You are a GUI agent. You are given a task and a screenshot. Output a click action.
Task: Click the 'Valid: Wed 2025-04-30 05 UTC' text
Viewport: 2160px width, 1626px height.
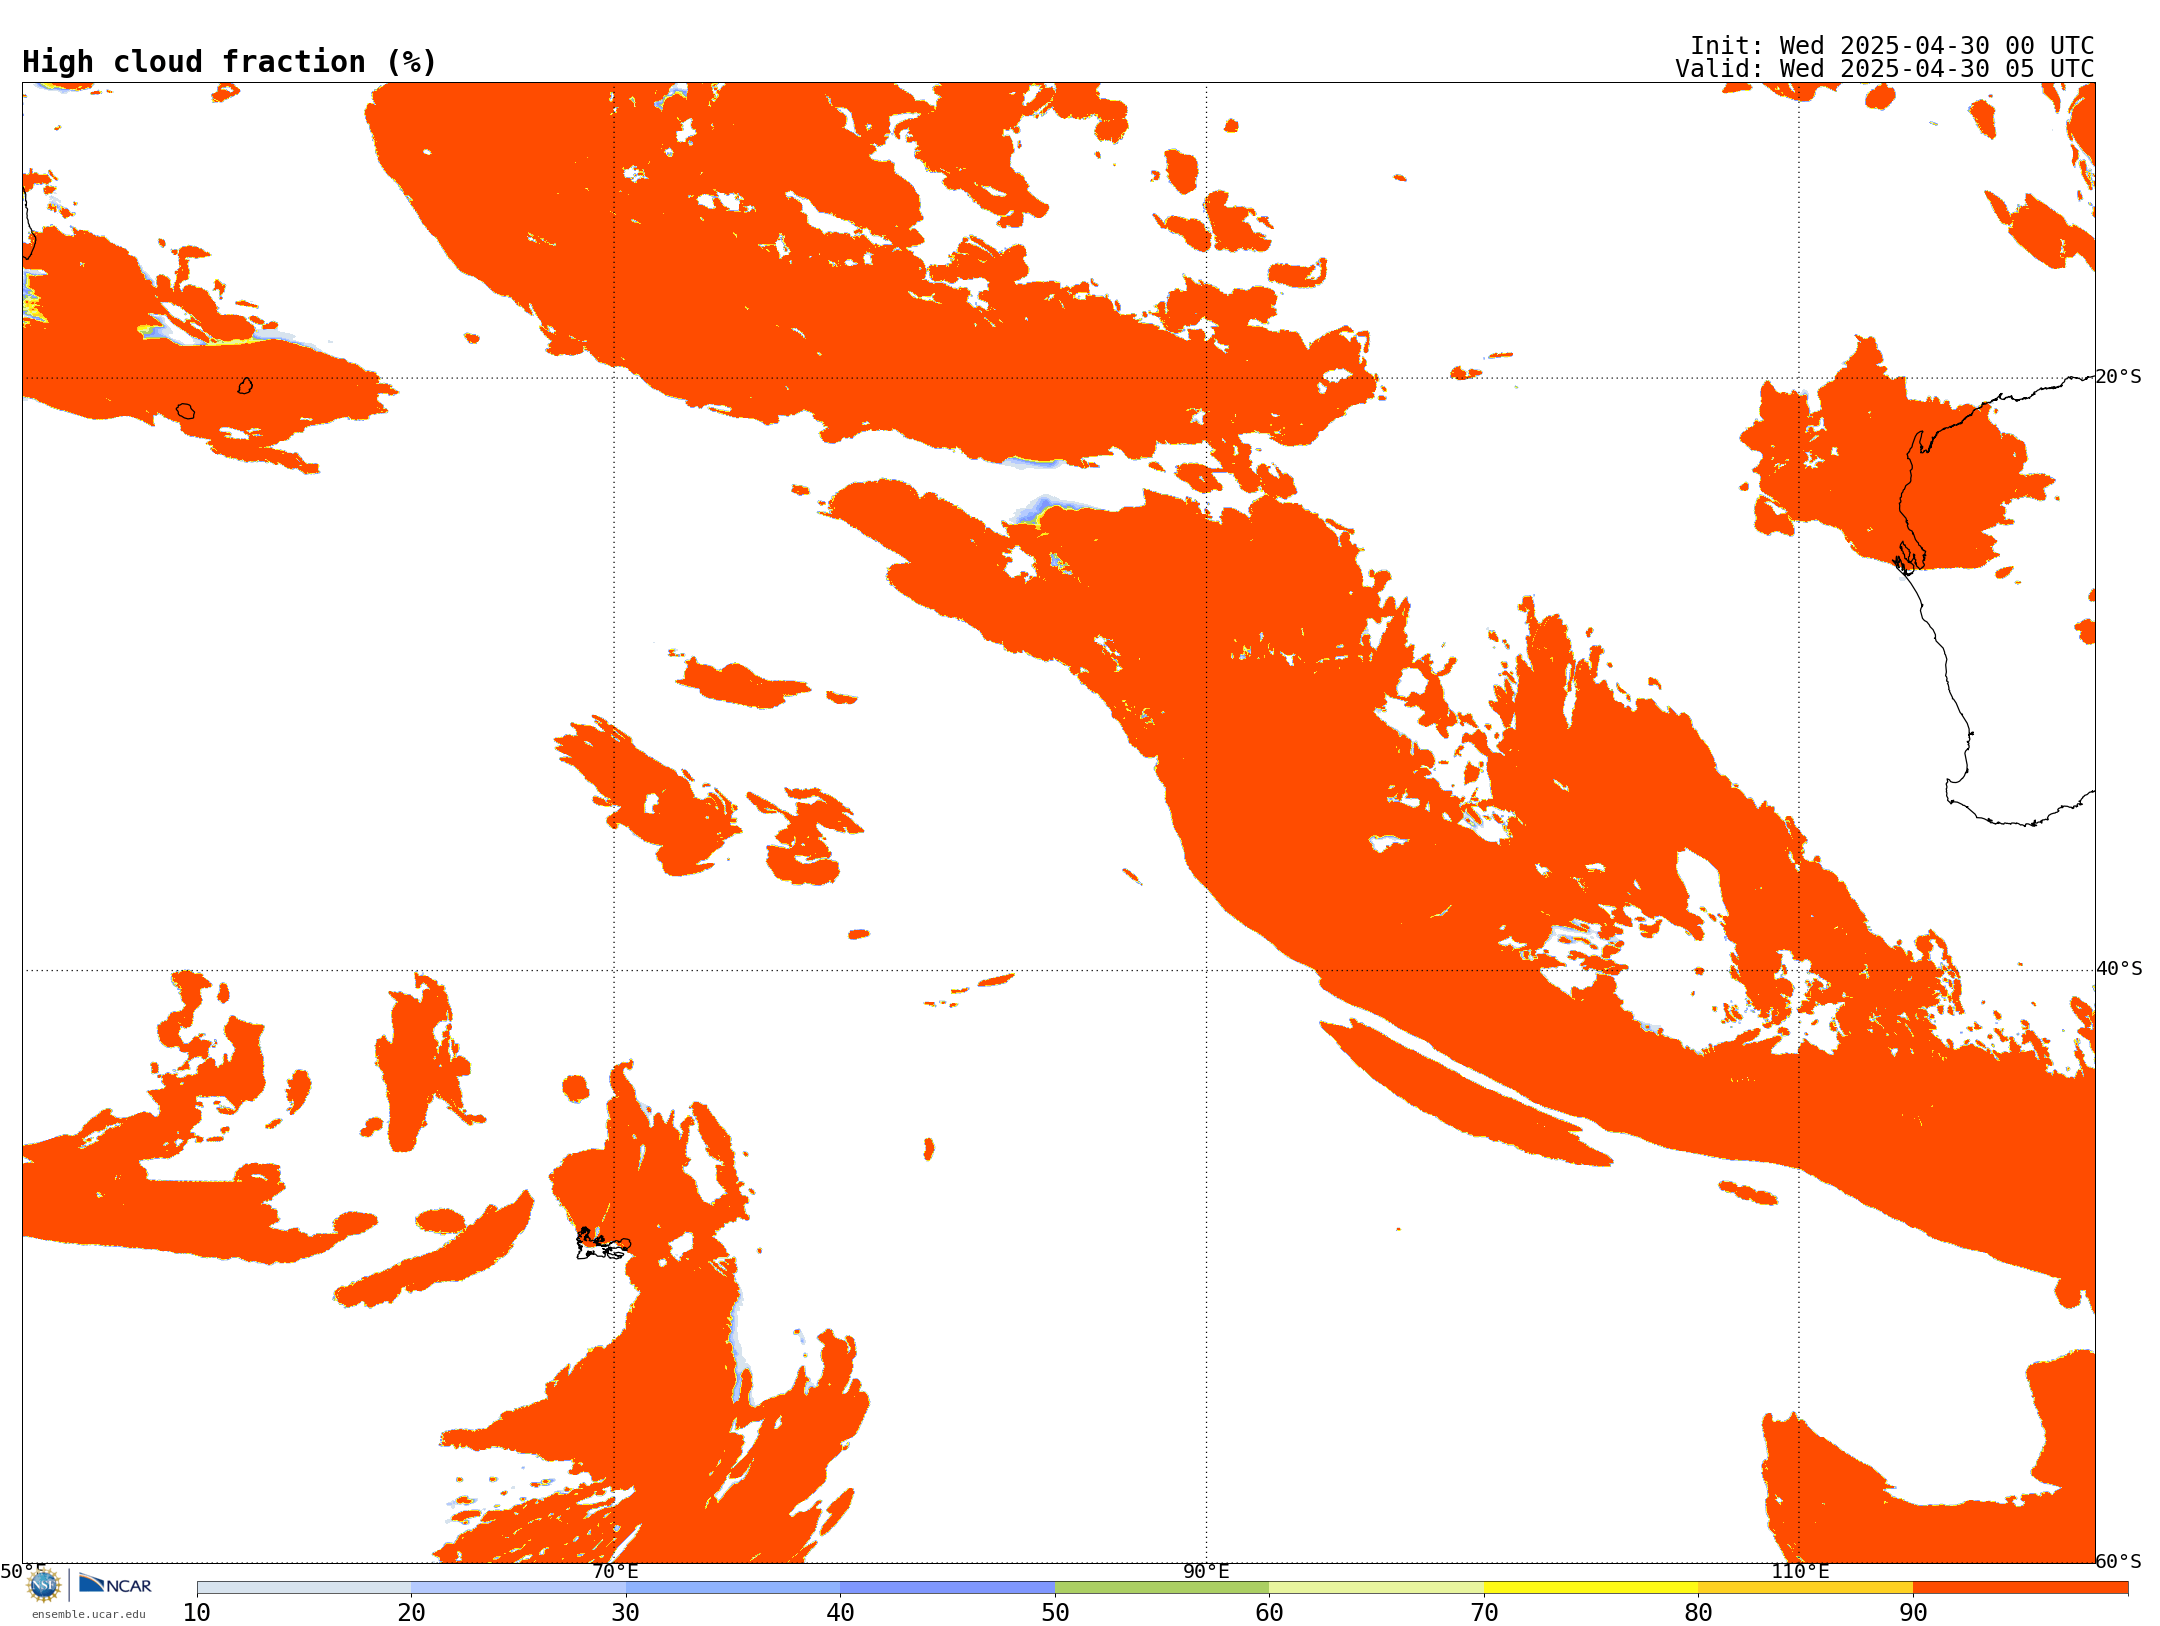1885,69
